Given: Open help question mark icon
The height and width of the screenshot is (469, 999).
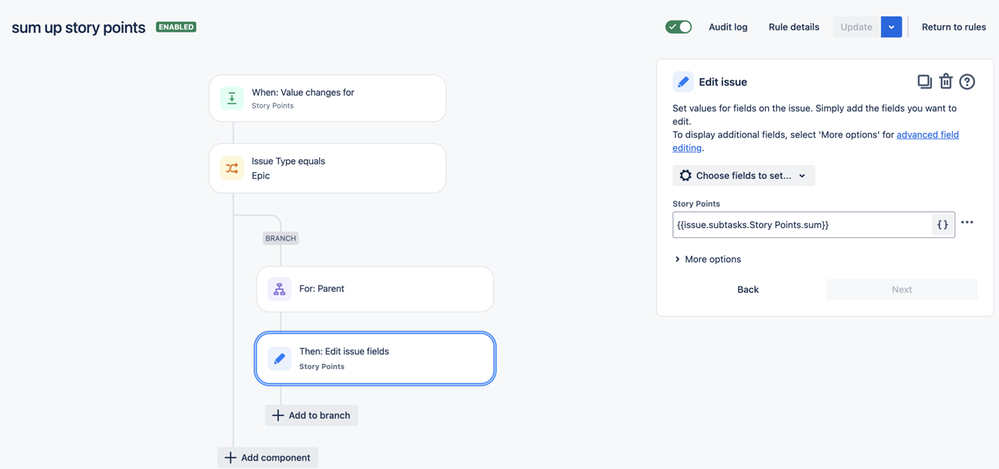Looking at the screenshot, I should tap(967, 82).
